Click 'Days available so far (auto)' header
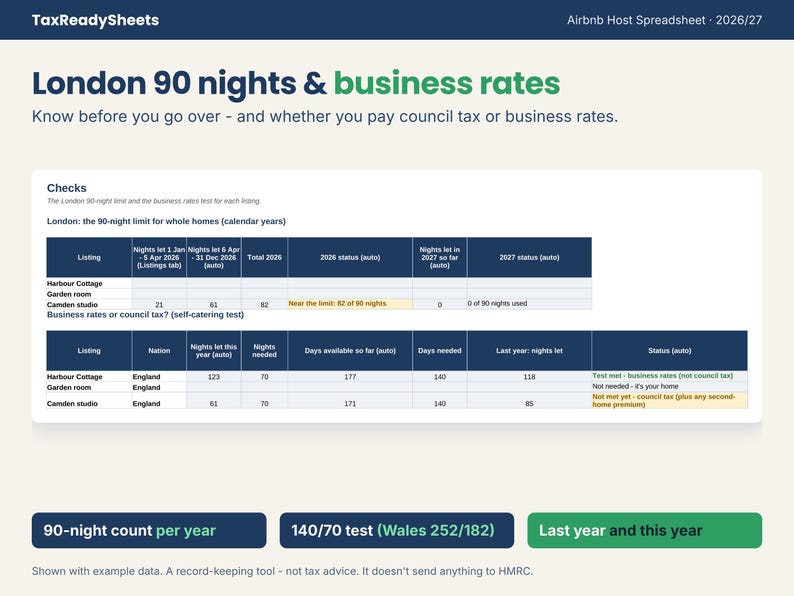This screenshot has height=596, width=794. coord(350,350)
